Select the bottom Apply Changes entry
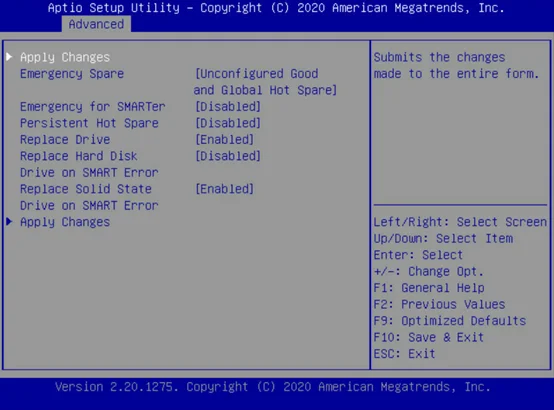The width and height of the screenshot is (554, 410). [65, 222]
